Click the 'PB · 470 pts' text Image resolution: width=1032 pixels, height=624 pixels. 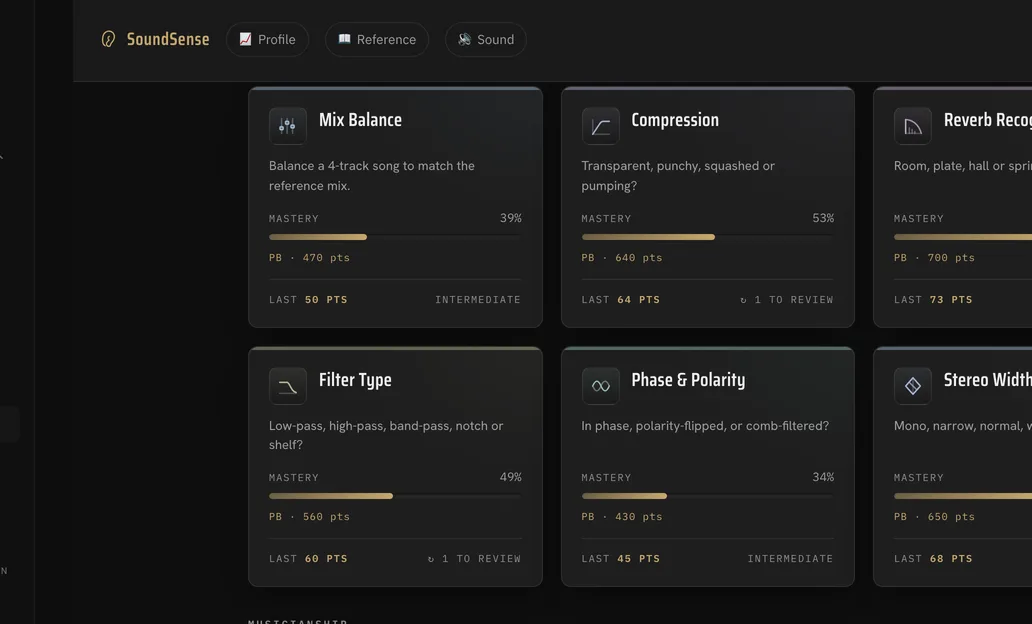tap(309, 257)
